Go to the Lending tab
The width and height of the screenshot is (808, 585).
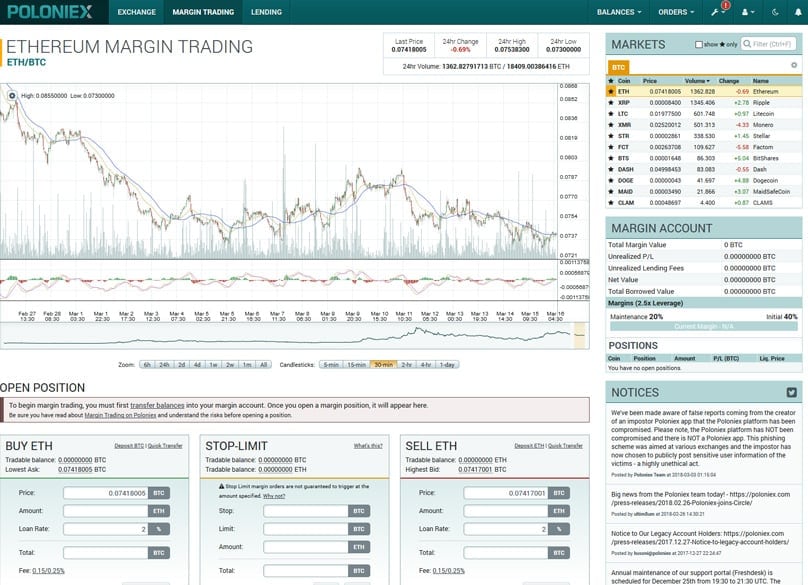(266, 12)
